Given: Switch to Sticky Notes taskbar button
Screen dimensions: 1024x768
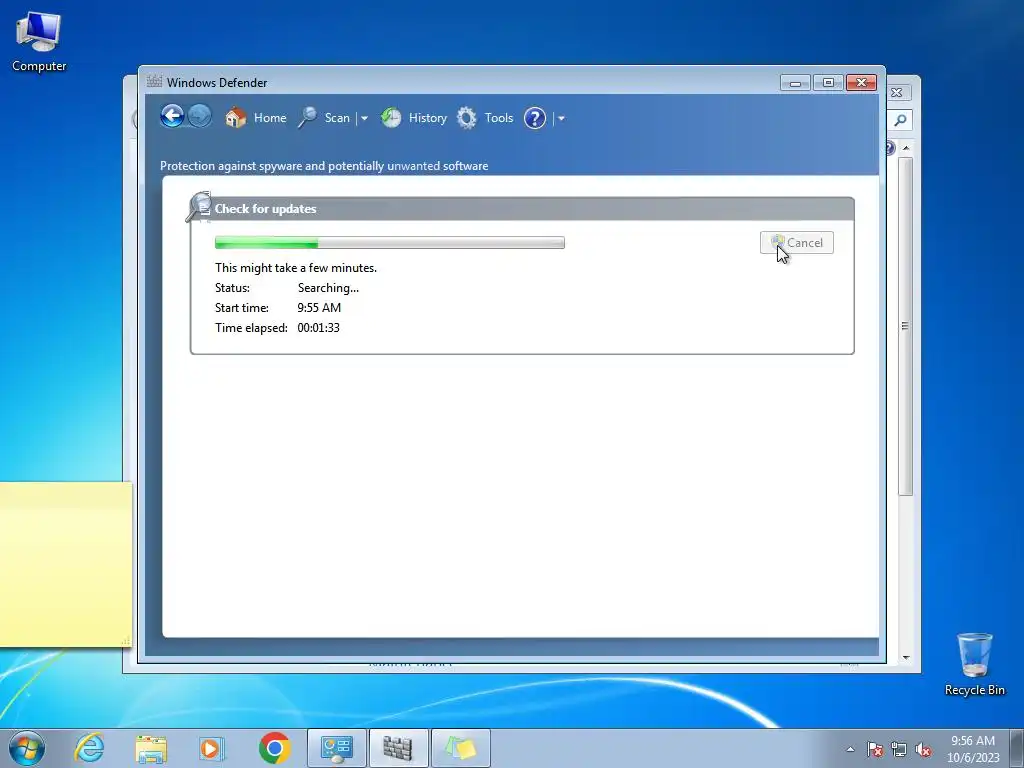Looking at the screenshot, I should tap(460, 748).
